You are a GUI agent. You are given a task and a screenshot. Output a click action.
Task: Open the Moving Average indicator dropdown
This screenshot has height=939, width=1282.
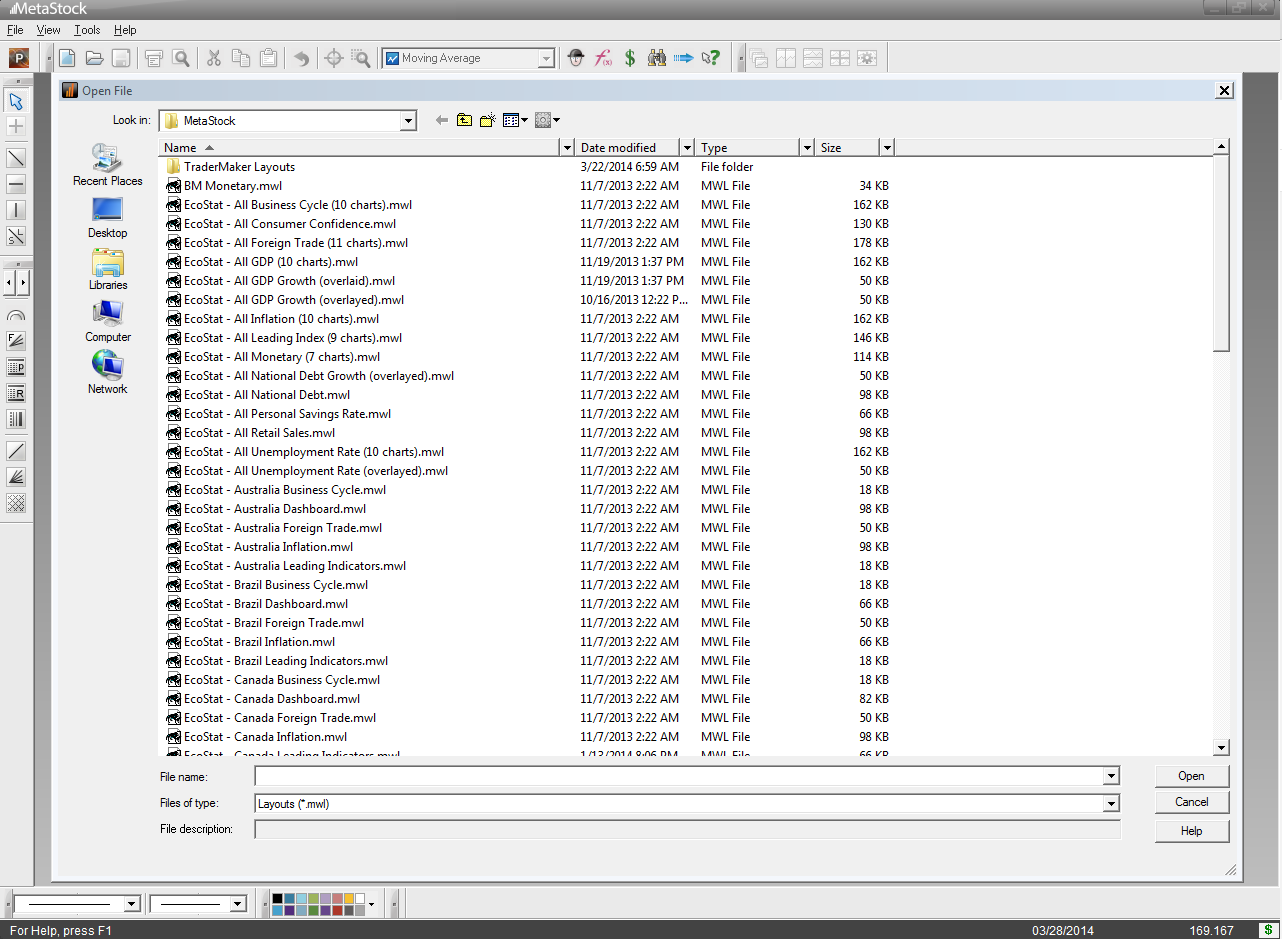pos(546,59)
